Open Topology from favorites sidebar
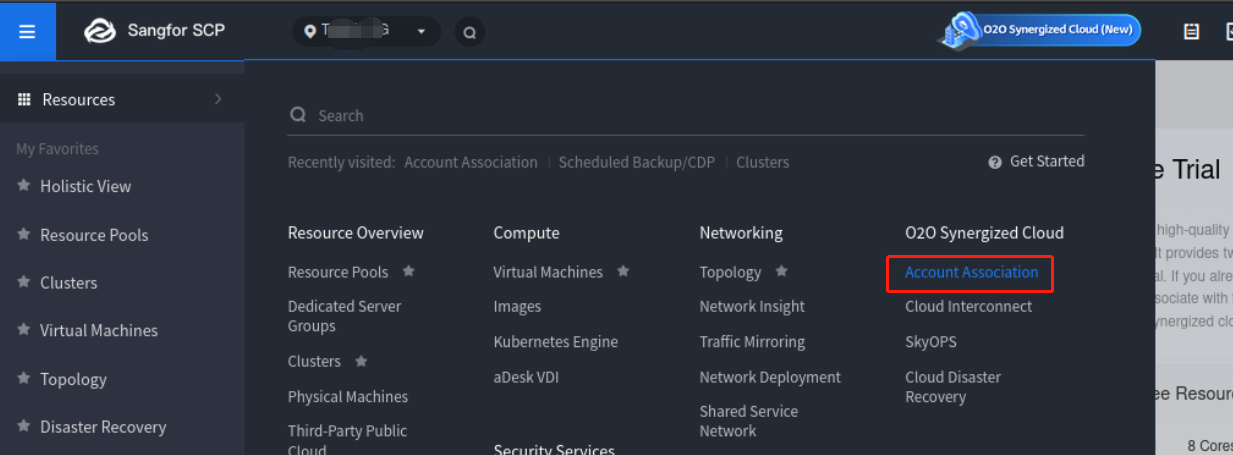This screenshot has height=455, width=1233. (73, 379)
